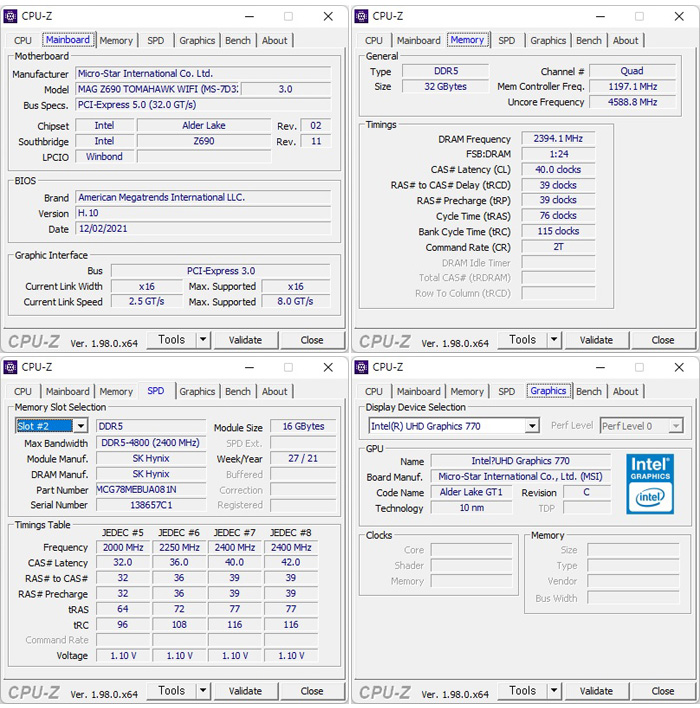Open the Slot #2 memory slot dropdown
The image size is (700, 708).
pyautogui.click(x=80, y=426)
